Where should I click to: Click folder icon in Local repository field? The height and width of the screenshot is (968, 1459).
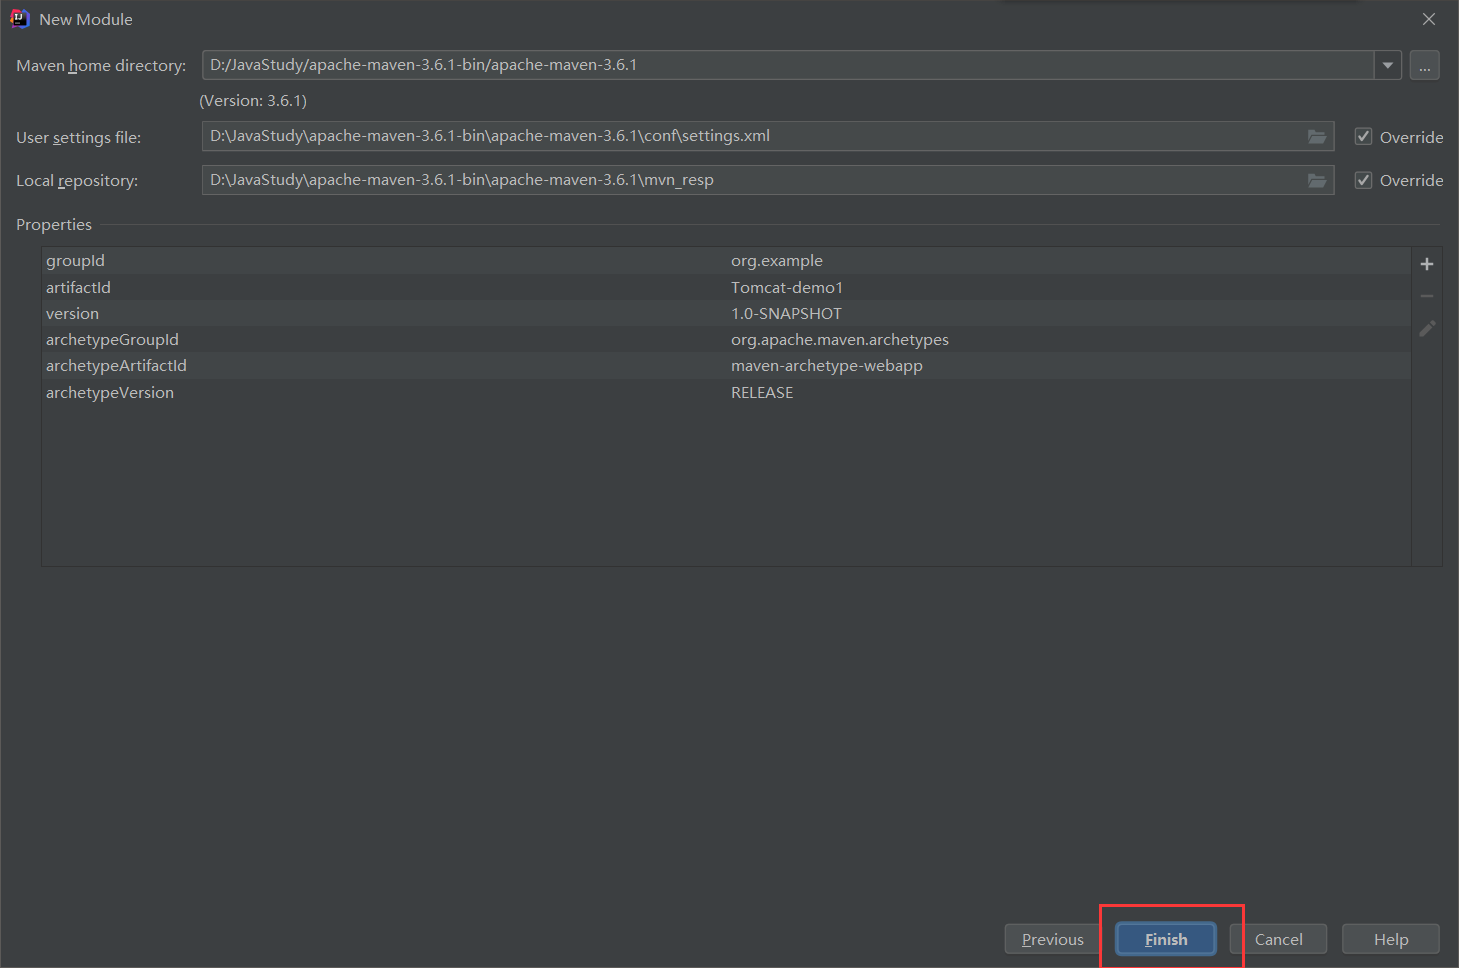1317,180
